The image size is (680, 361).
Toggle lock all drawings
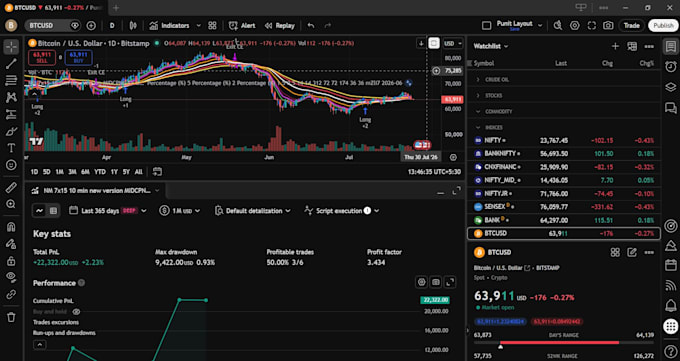pos(11,261)
